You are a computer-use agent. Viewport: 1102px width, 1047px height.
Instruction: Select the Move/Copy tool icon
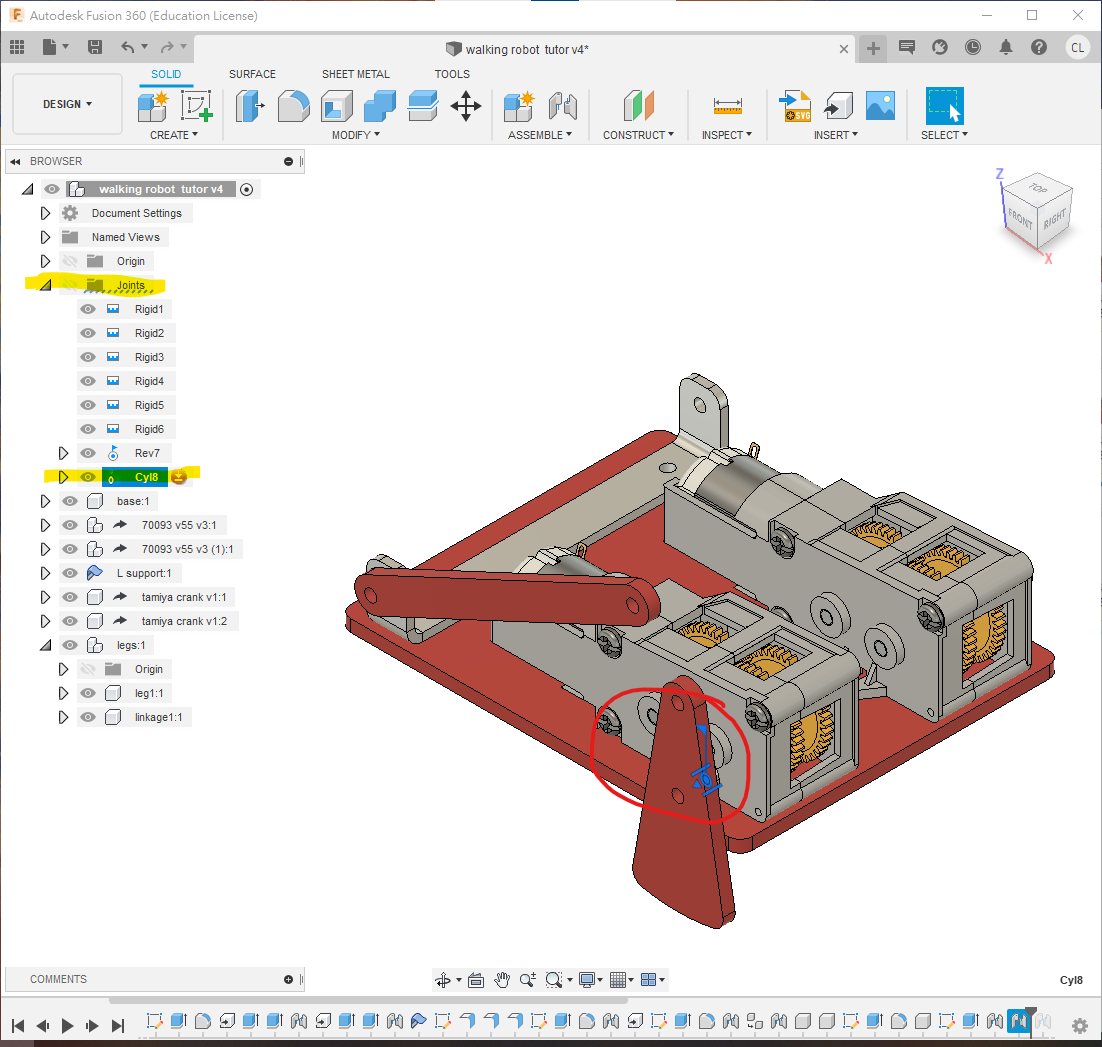tap(466, 105)
